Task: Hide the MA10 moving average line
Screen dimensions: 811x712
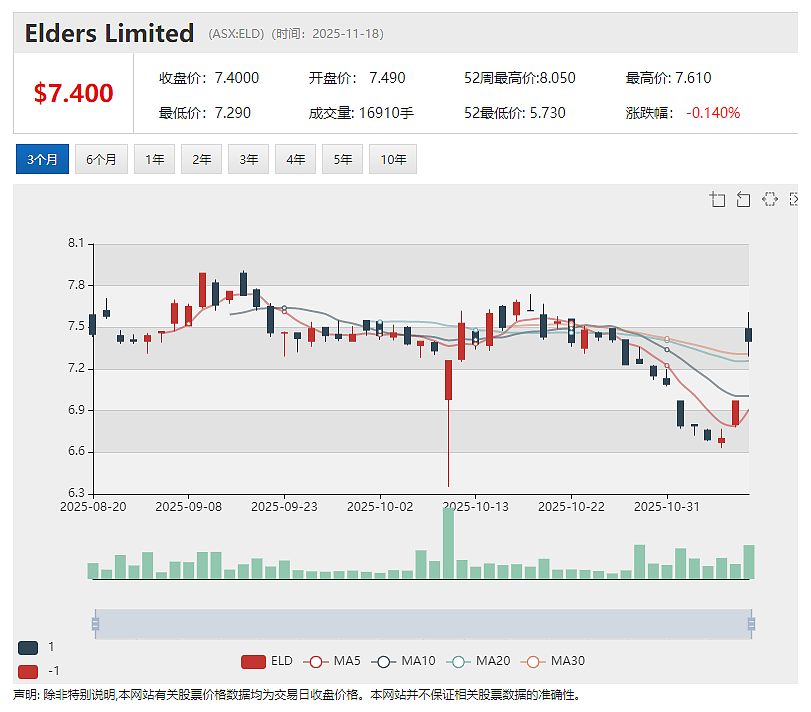Action: [403, 661]
